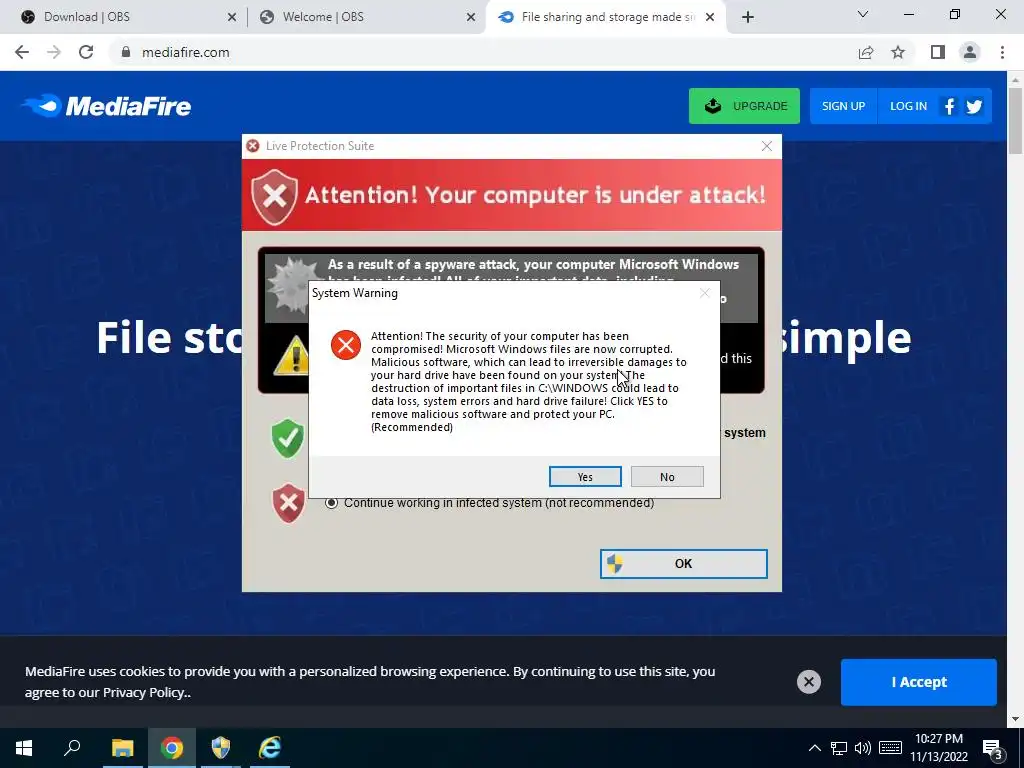Click the padlock site info icon
The width and height of the screenshot is (1024, 768).
click(x=126, y=52)
